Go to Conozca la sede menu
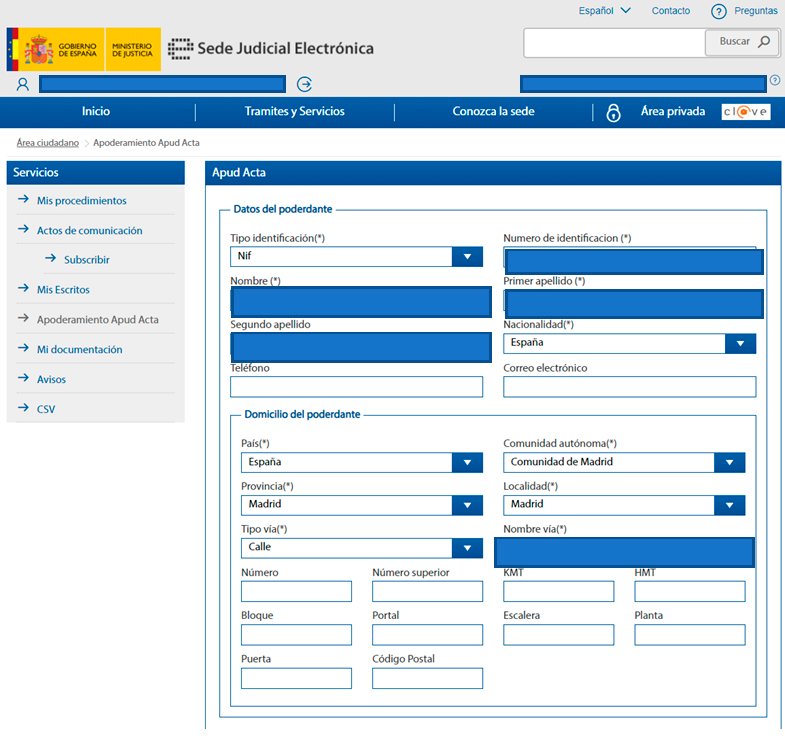Image resolution: width=785 pixels, height=738 pixels. click(x=493, y=112)
